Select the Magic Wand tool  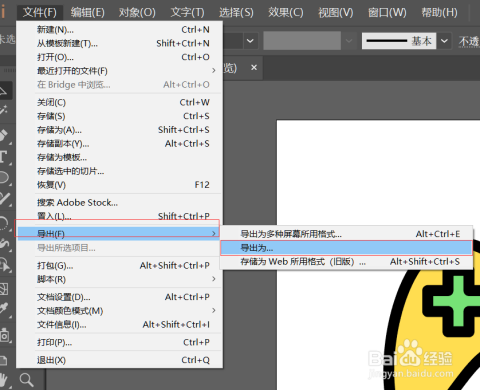(4, 111)
